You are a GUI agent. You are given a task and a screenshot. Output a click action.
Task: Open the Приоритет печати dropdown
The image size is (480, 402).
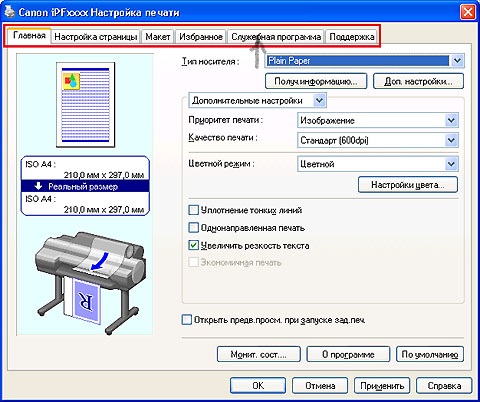point(378,120)
